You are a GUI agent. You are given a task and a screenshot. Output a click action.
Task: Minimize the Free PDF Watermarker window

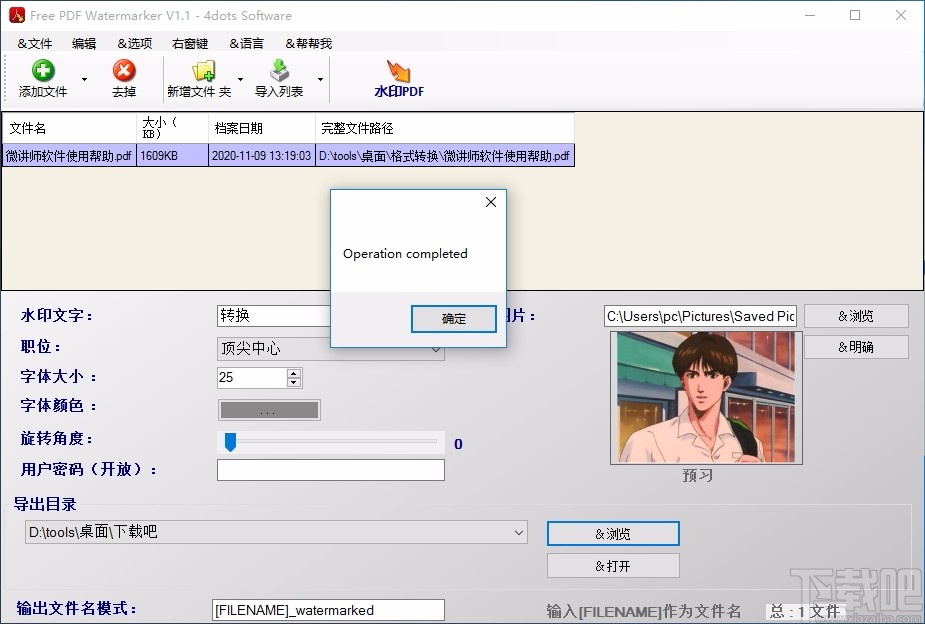(x=810, y=15)
